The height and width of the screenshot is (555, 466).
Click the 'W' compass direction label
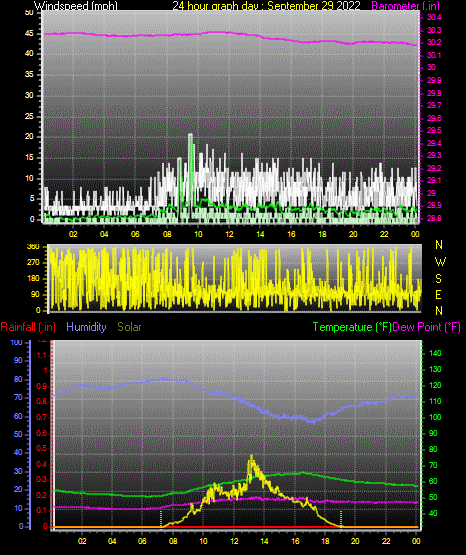pyautogui.click(x=440, y=262)
